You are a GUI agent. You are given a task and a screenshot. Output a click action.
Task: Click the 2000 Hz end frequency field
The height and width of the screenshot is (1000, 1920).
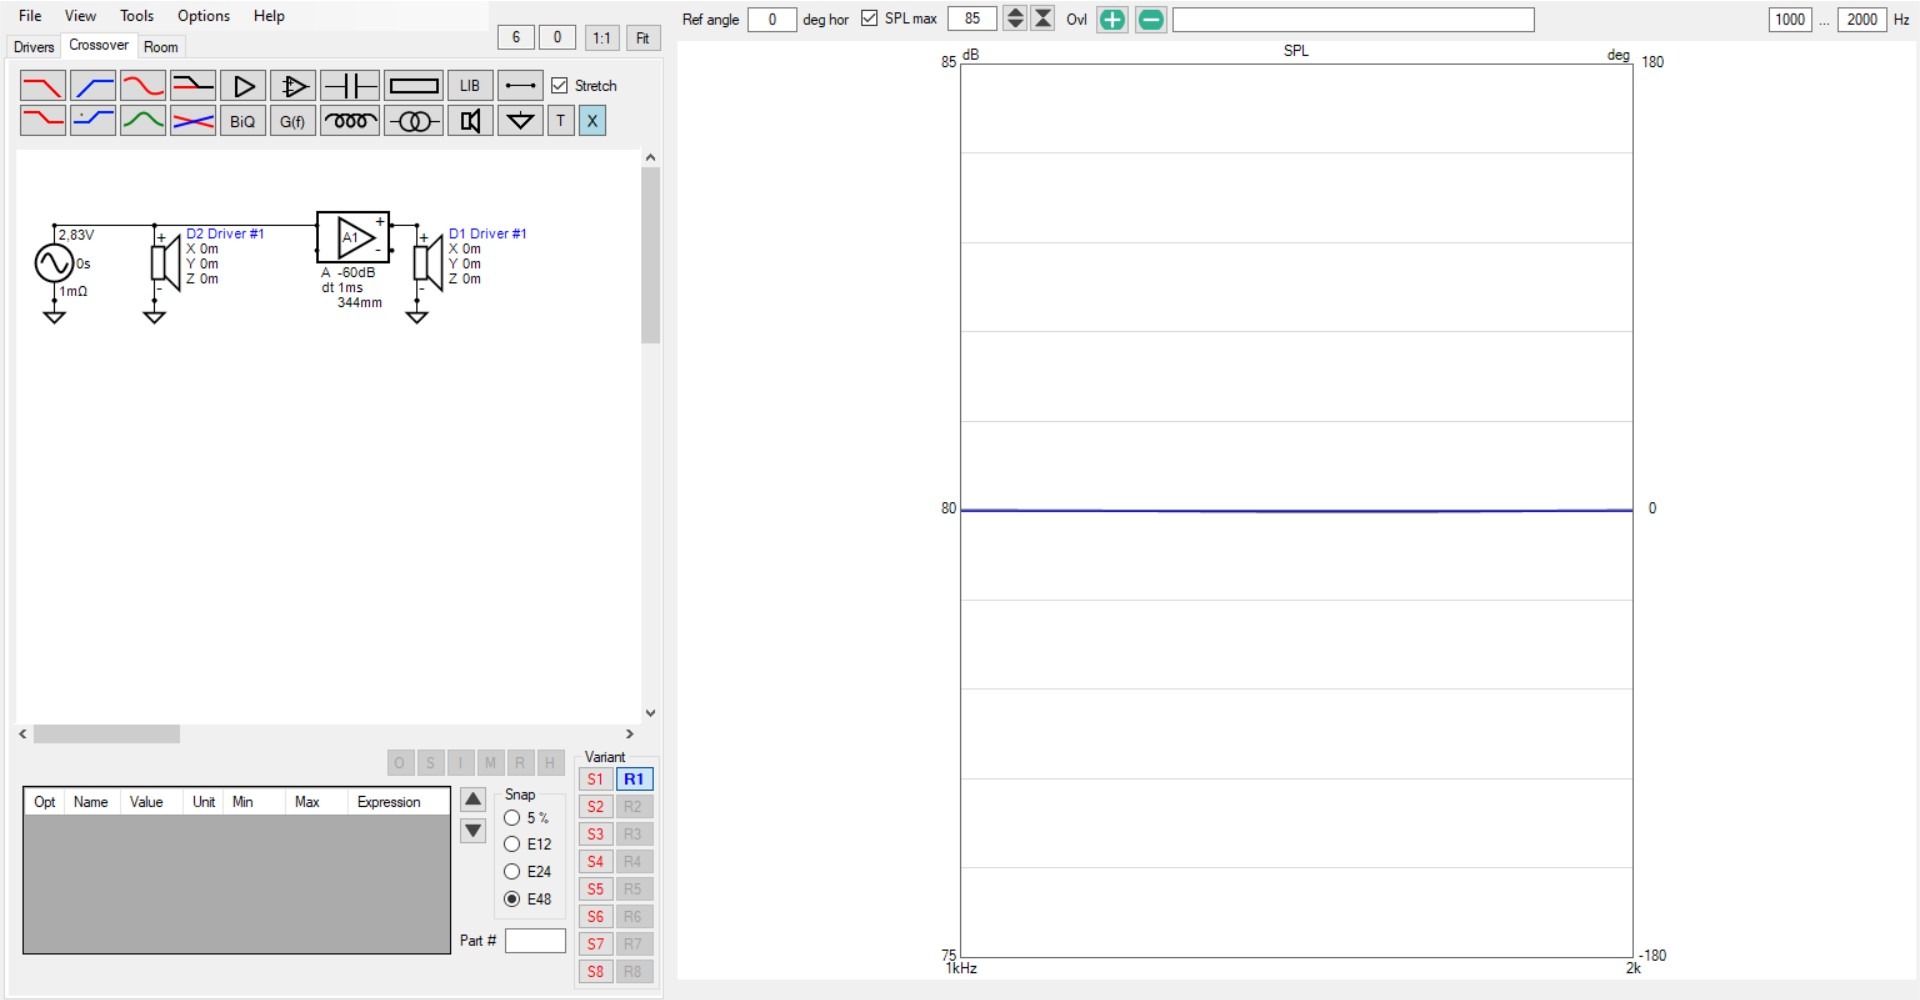[1862, 19]
